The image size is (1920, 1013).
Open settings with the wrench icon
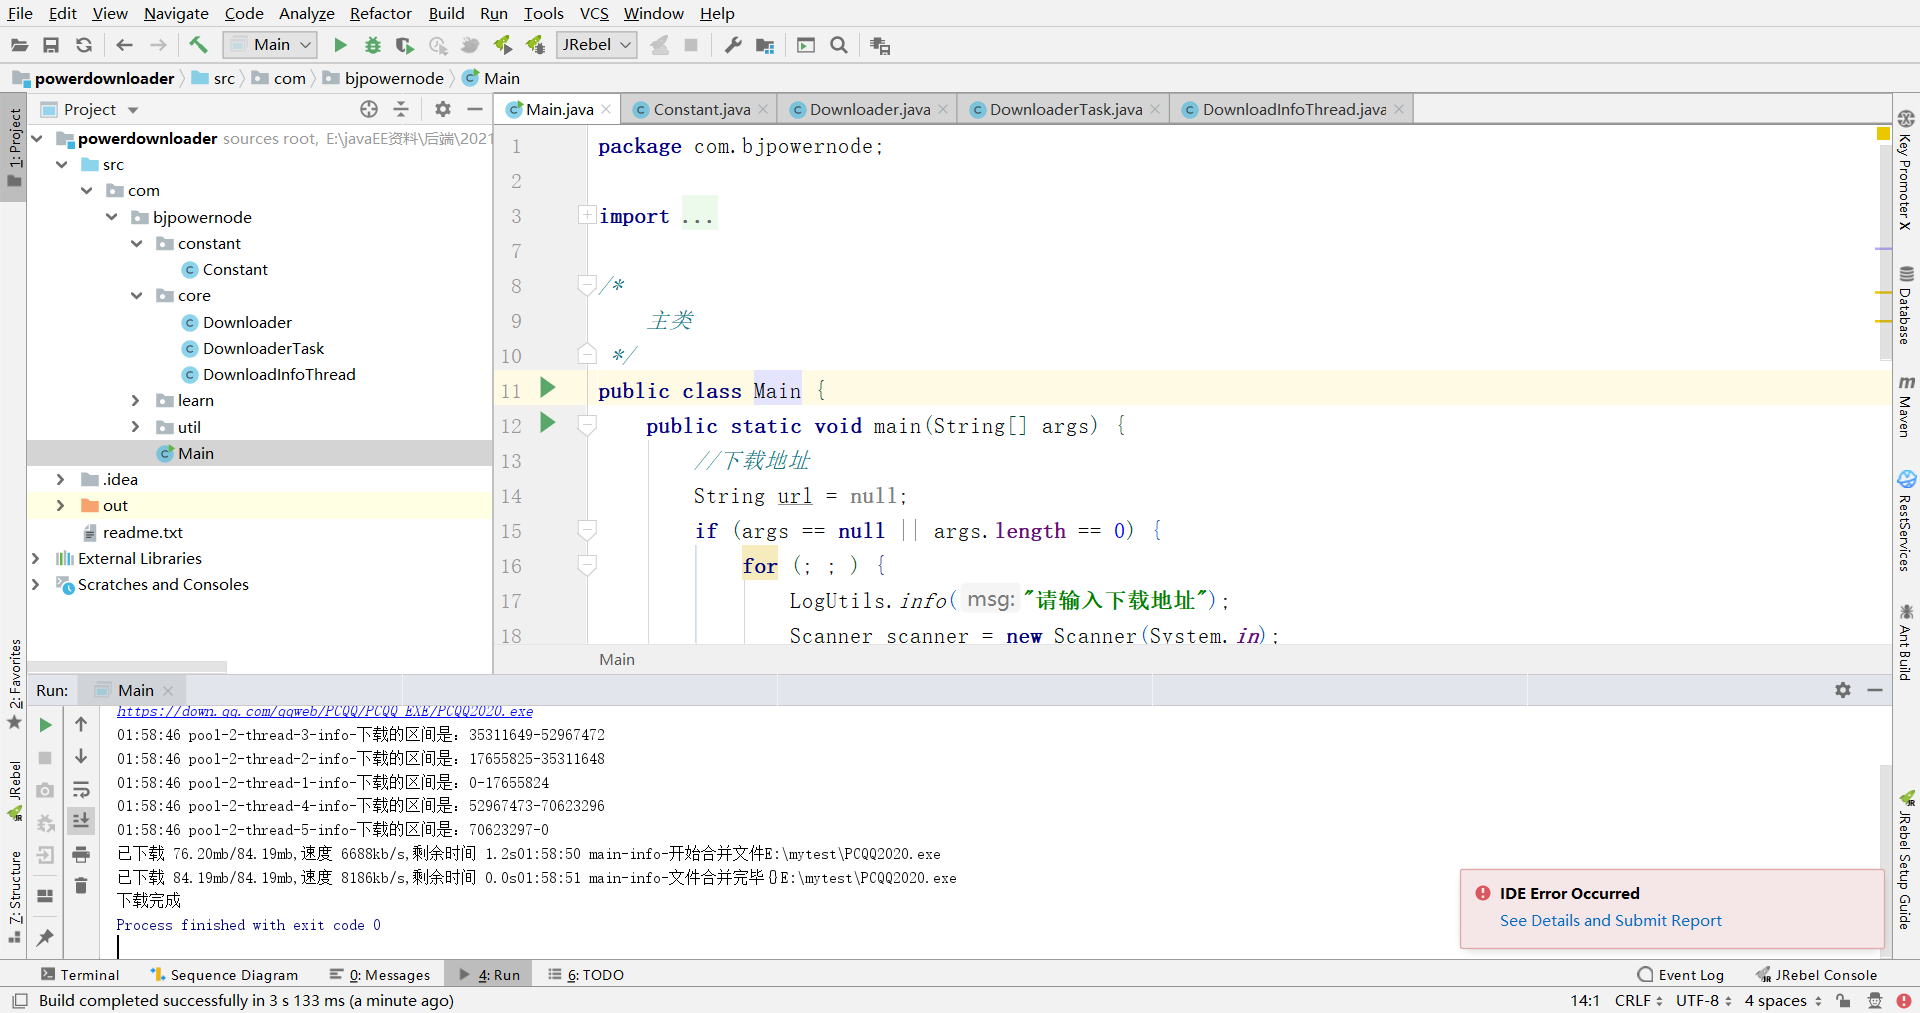pos(733,45)
